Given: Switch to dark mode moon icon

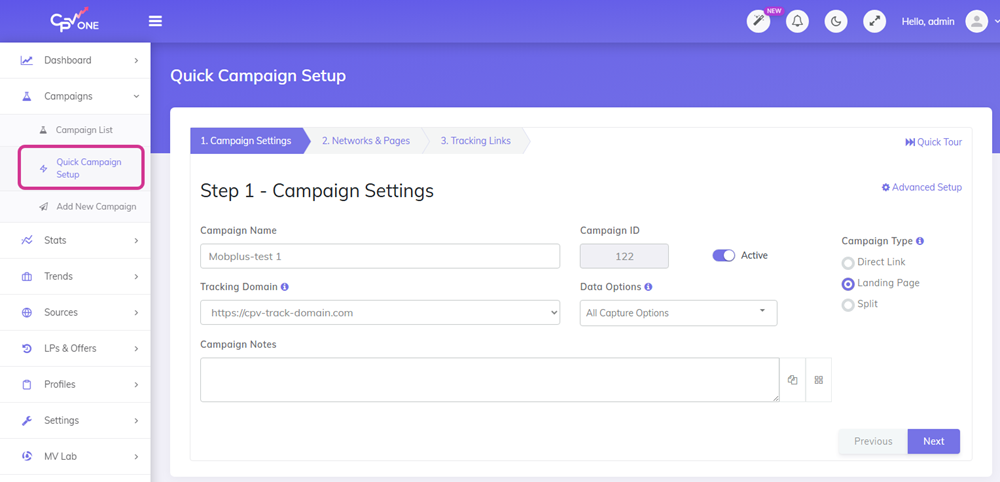Looking at the screenshot, I should [836, 22].
